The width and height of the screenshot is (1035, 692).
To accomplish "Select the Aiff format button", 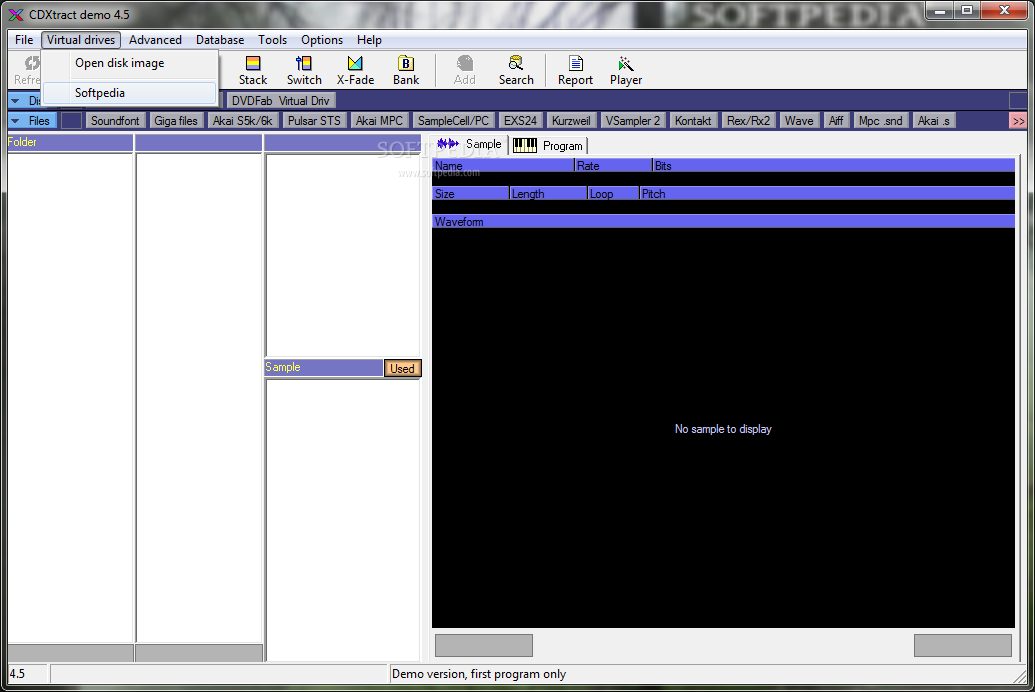I will 836,121.
